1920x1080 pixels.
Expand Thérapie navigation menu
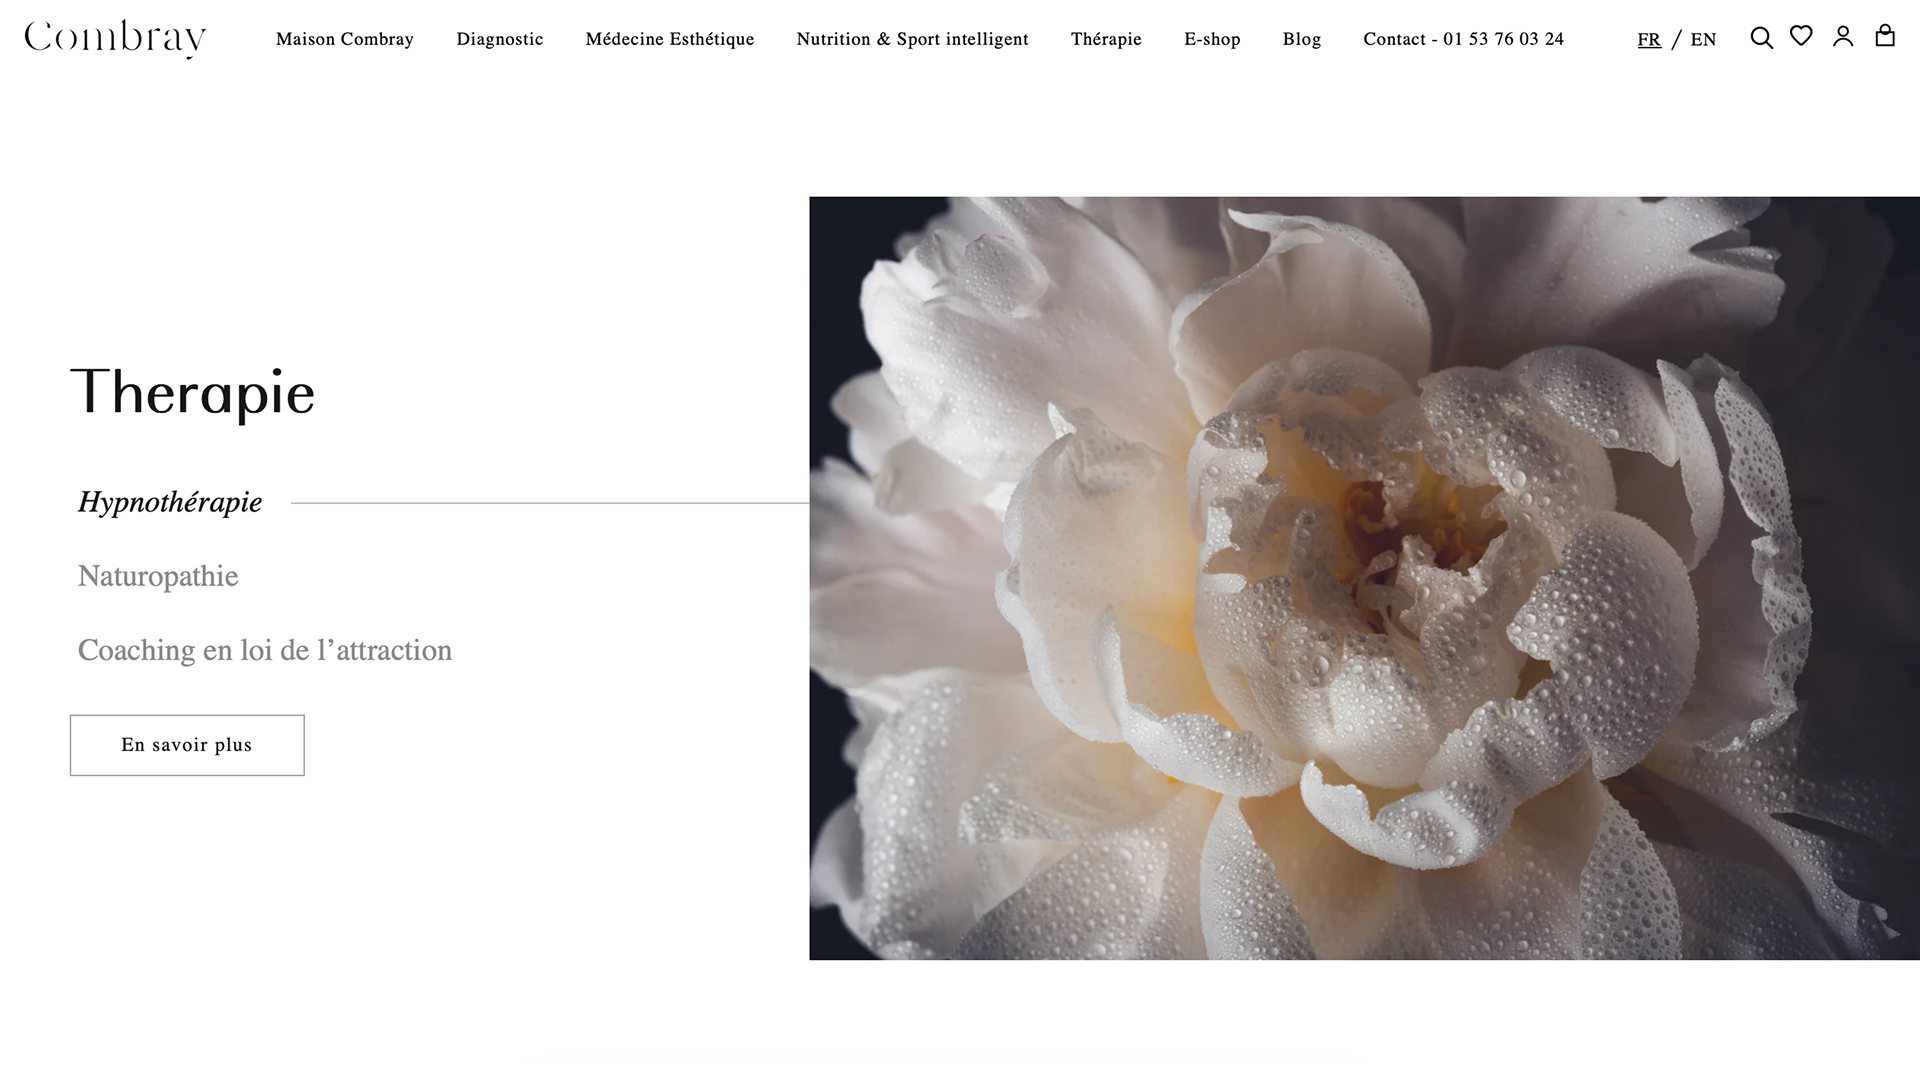coord(1106,39)
